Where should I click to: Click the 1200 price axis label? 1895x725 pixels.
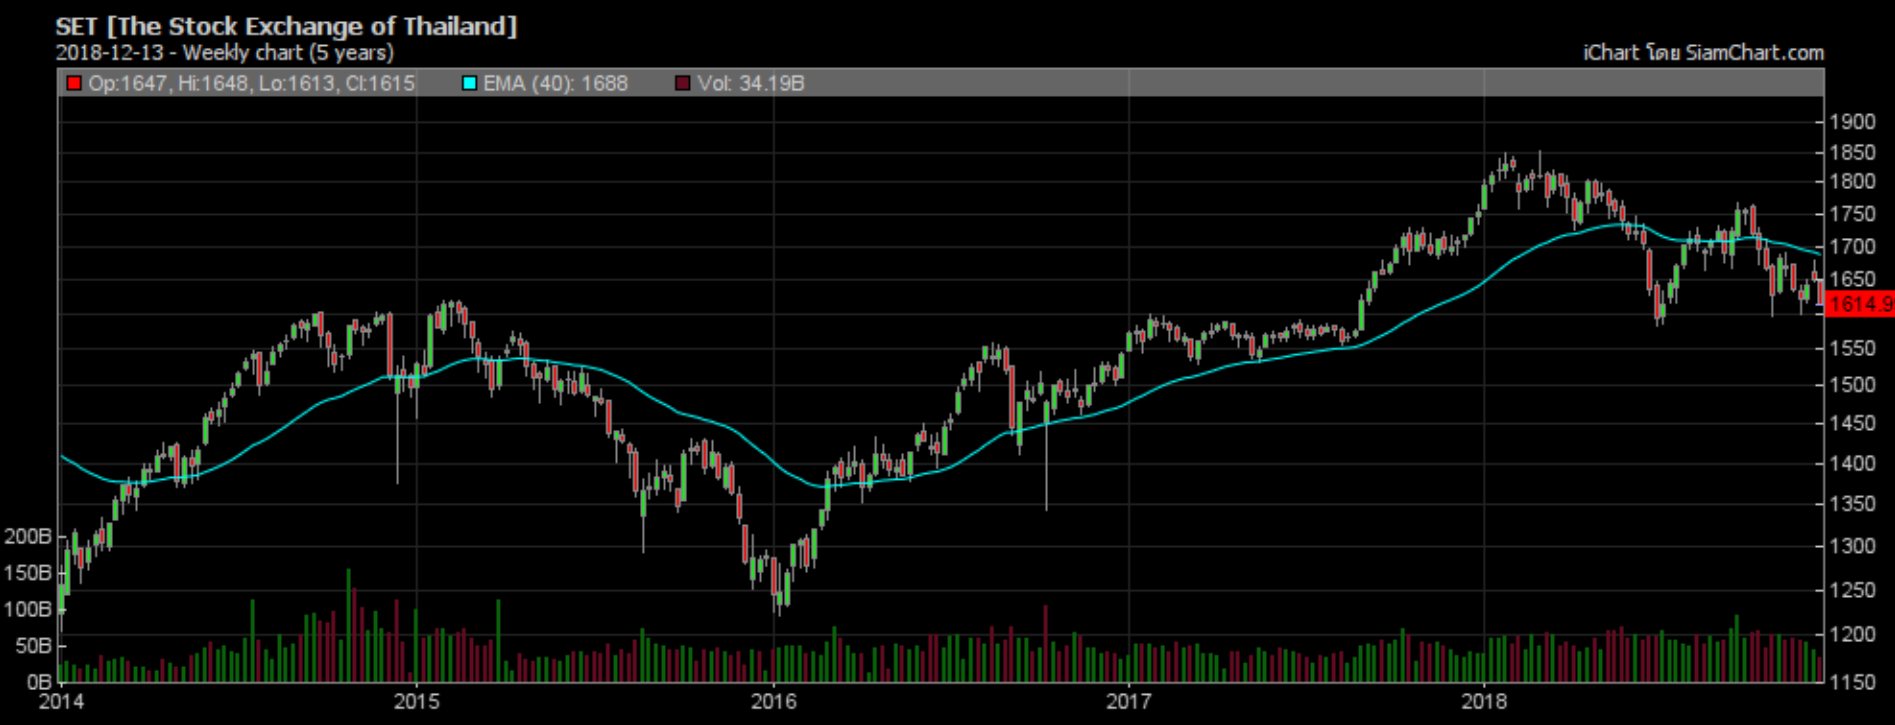tap(1852, 635)
